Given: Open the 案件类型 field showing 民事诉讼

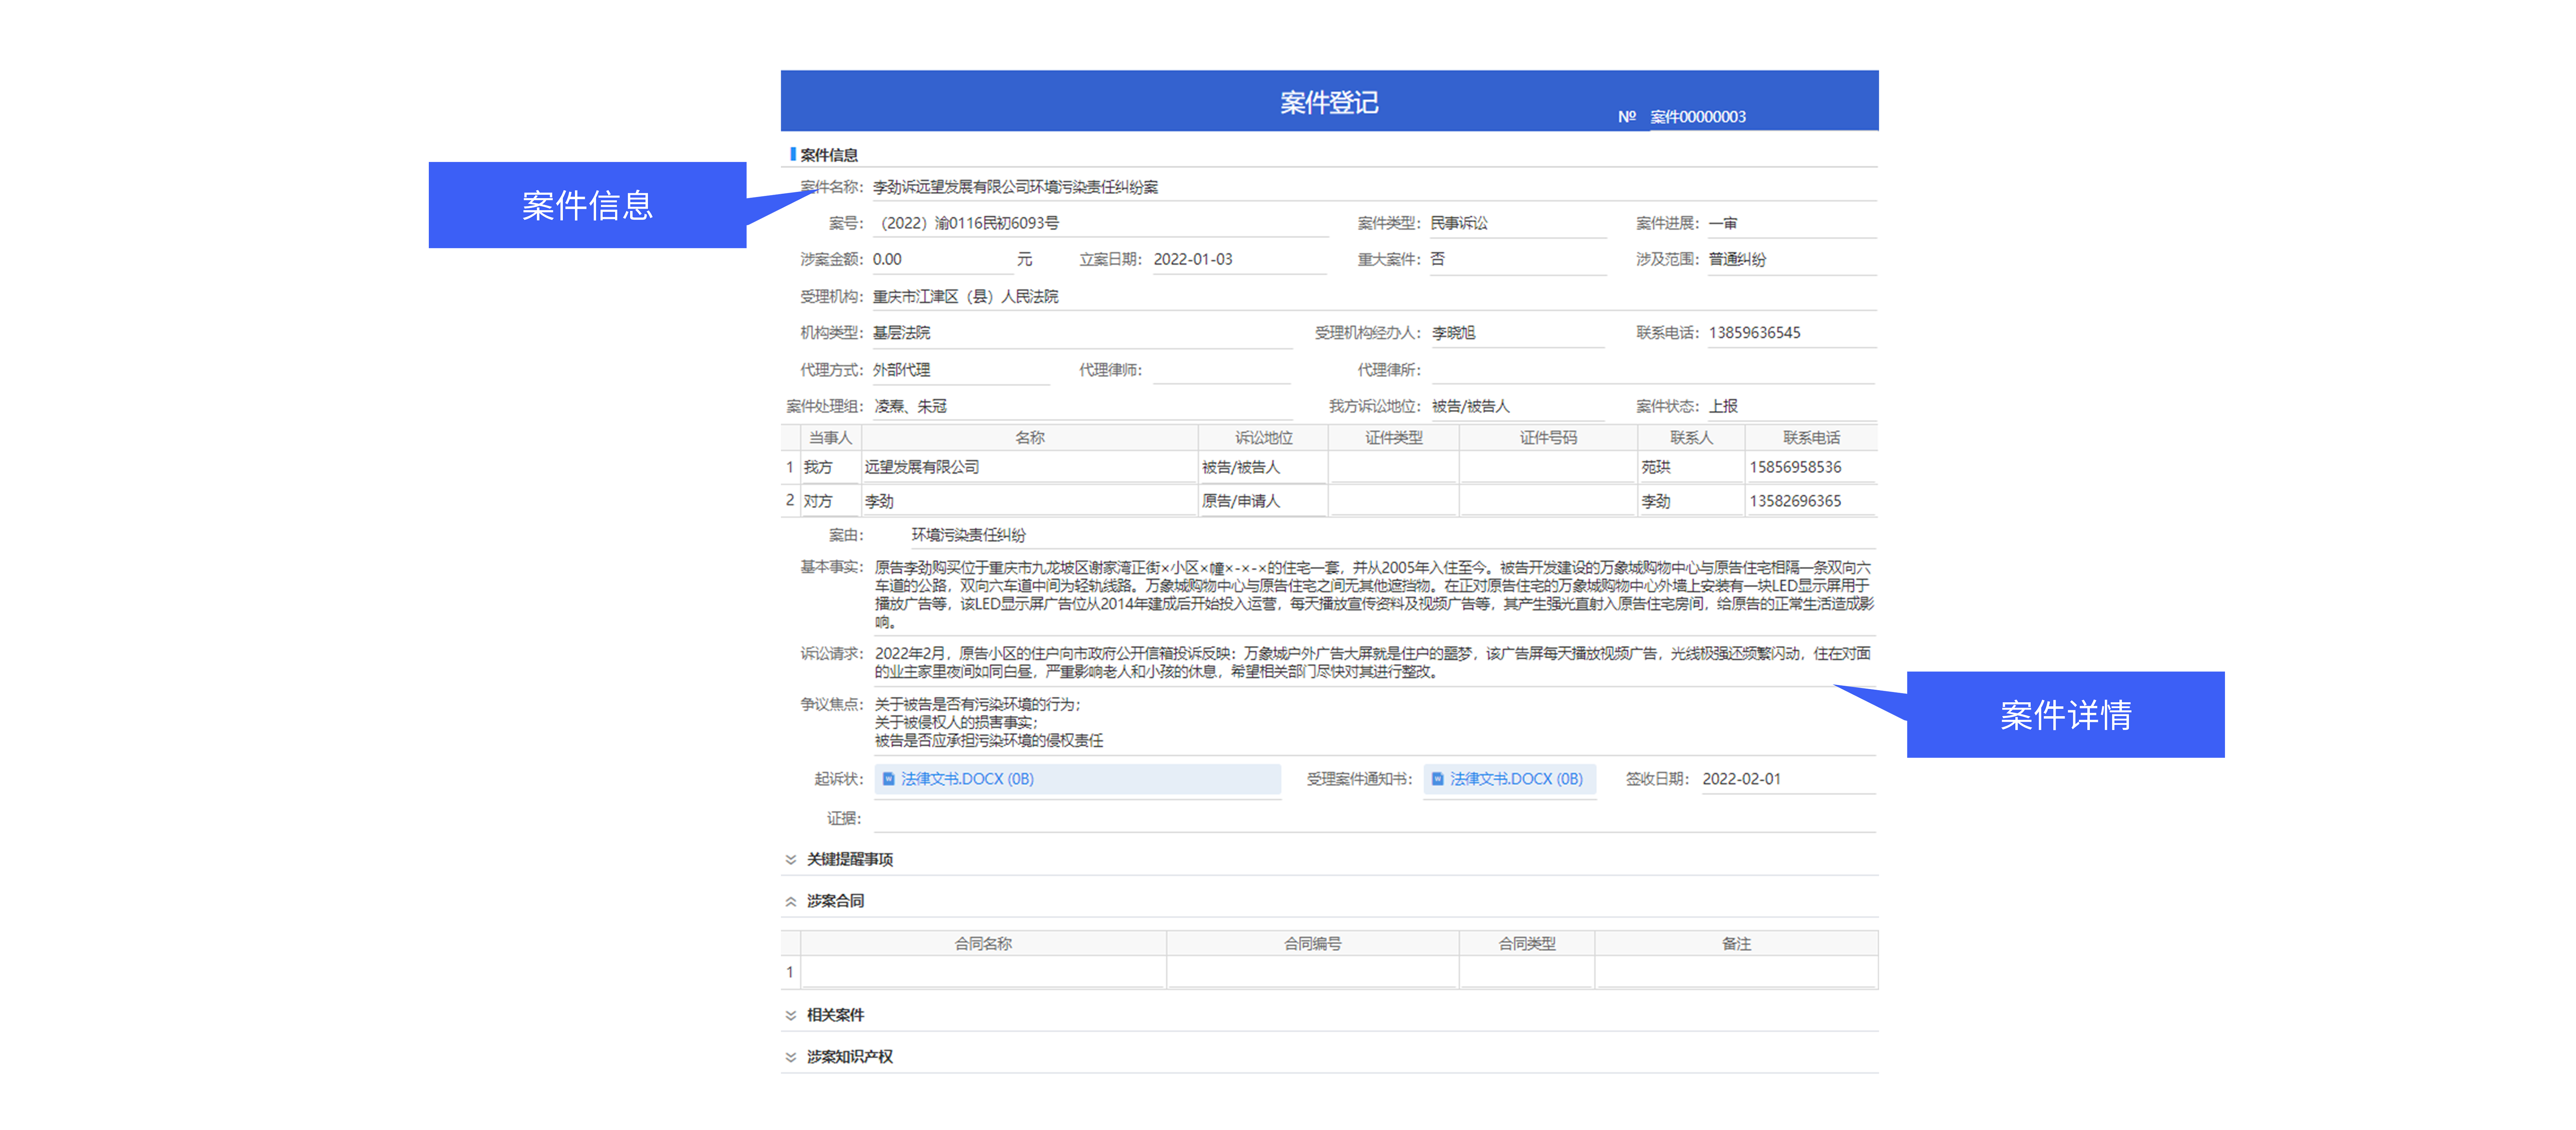Looking at the screenshot, I should (1518, 223).
